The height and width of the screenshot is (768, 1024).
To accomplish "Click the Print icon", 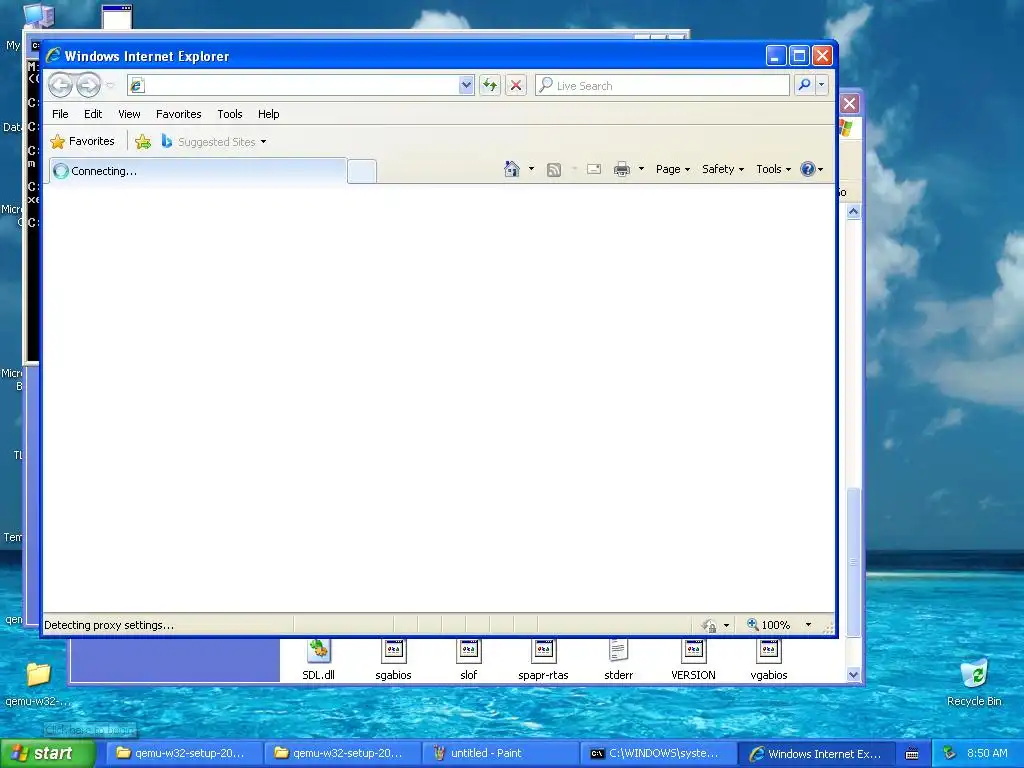I will coord(622,169).
